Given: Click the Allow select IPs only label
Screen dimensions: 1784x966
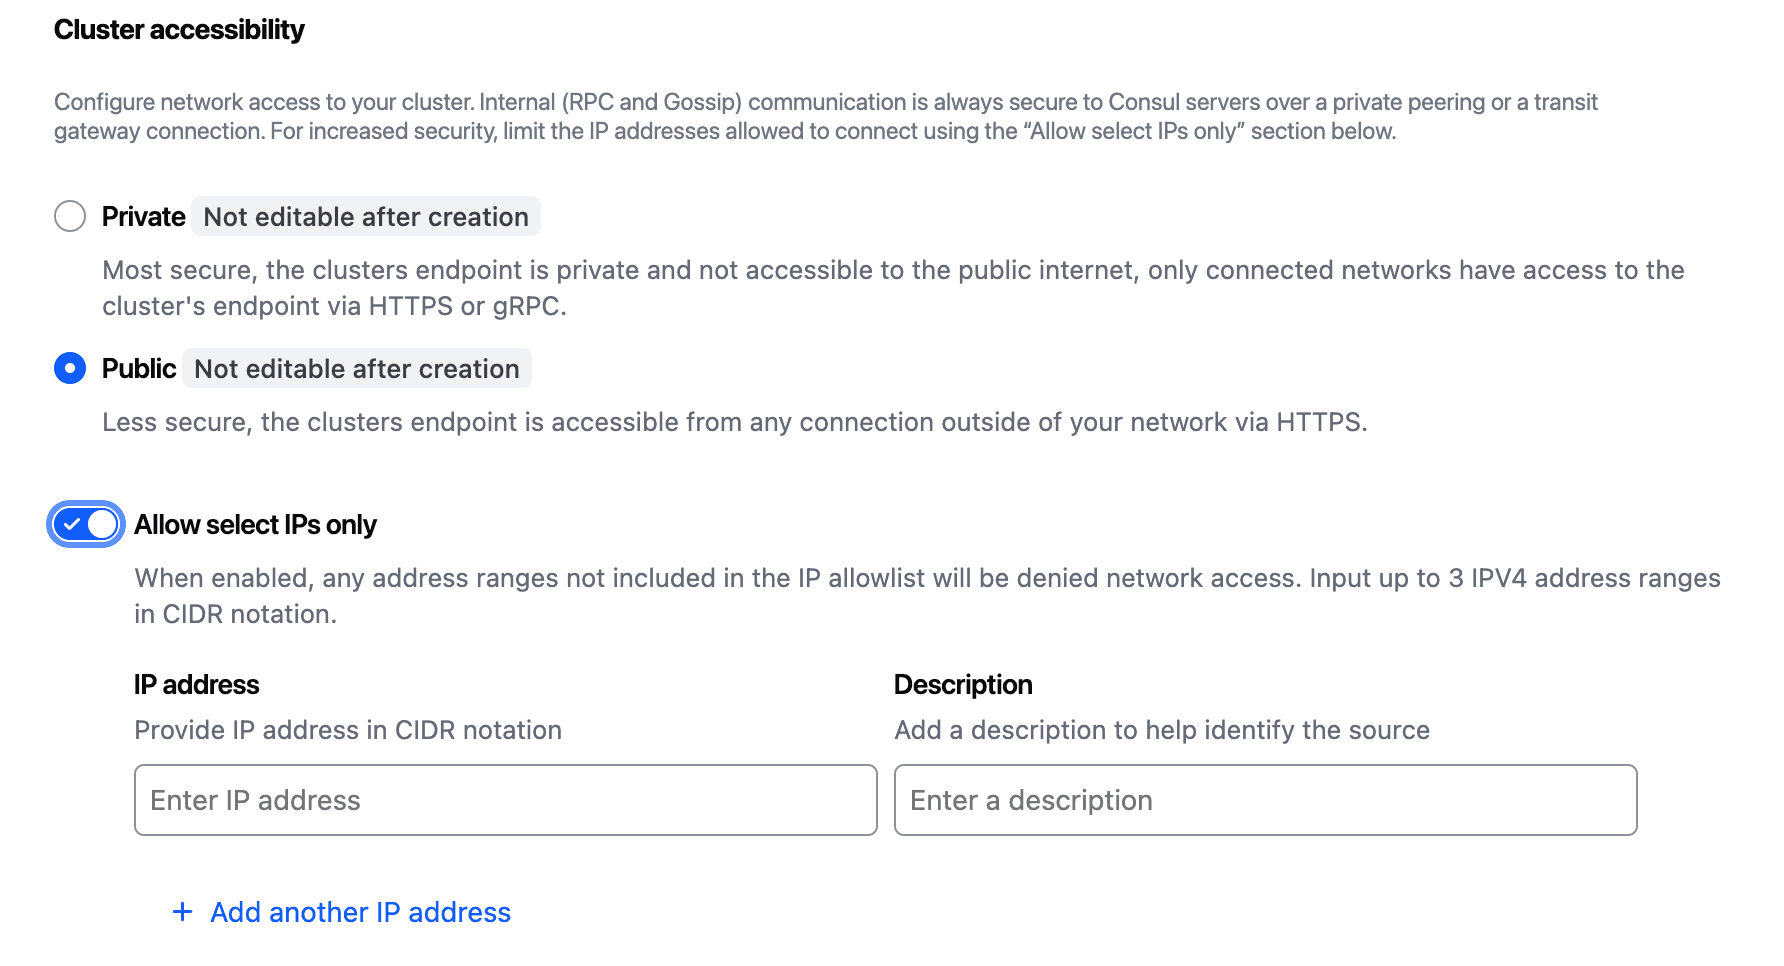Looking at the screenshot, I should coord(255,525).
